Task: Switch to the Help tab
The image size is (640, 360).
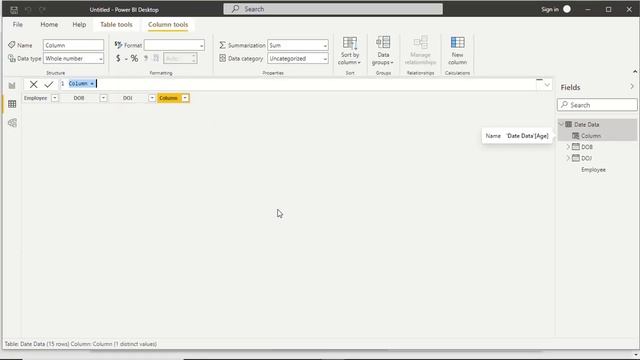Action: 79,24
